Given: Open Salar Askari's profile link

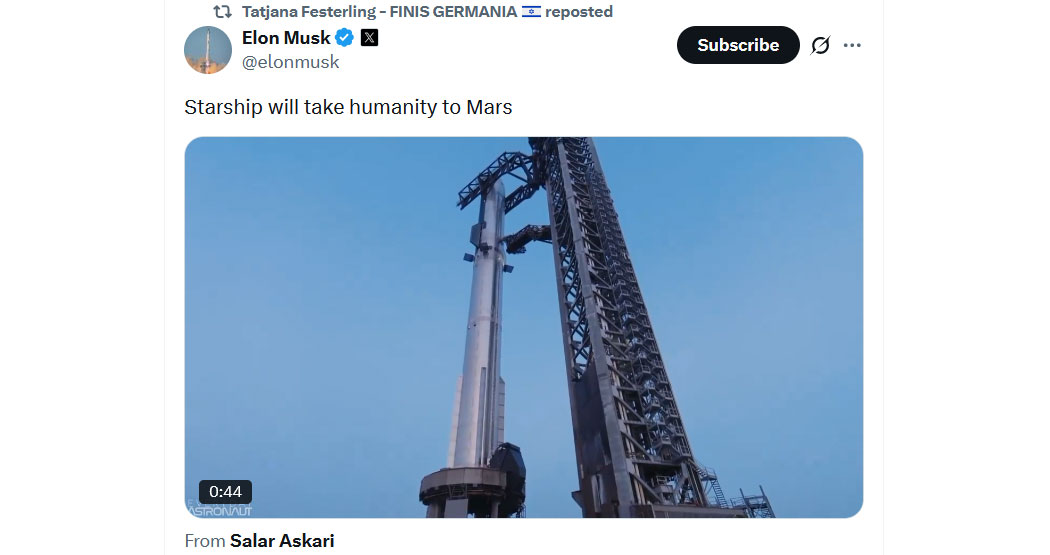Looking at the screenshot, I should (x=282, y=541).
